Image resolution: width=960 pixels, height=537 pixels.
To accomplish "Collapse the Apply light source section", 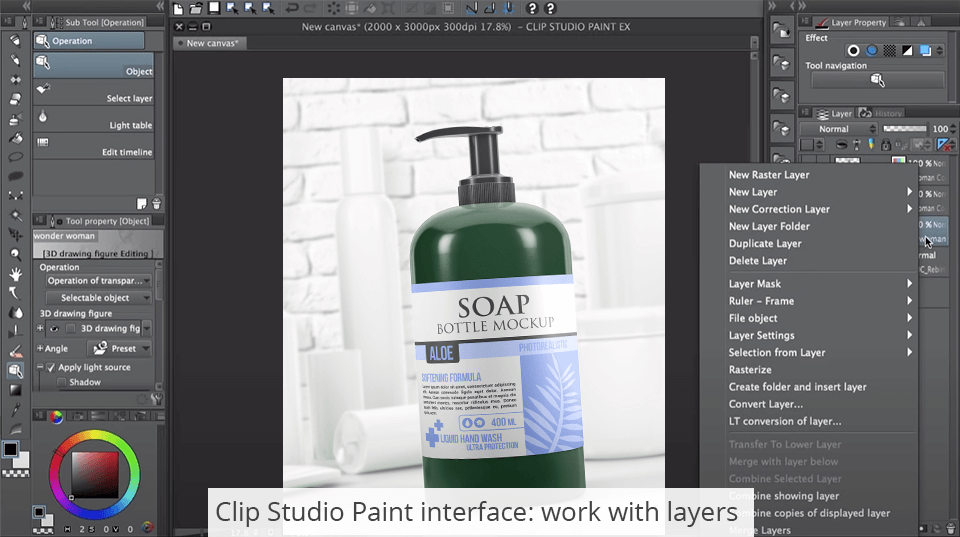I will coord(40,367).
